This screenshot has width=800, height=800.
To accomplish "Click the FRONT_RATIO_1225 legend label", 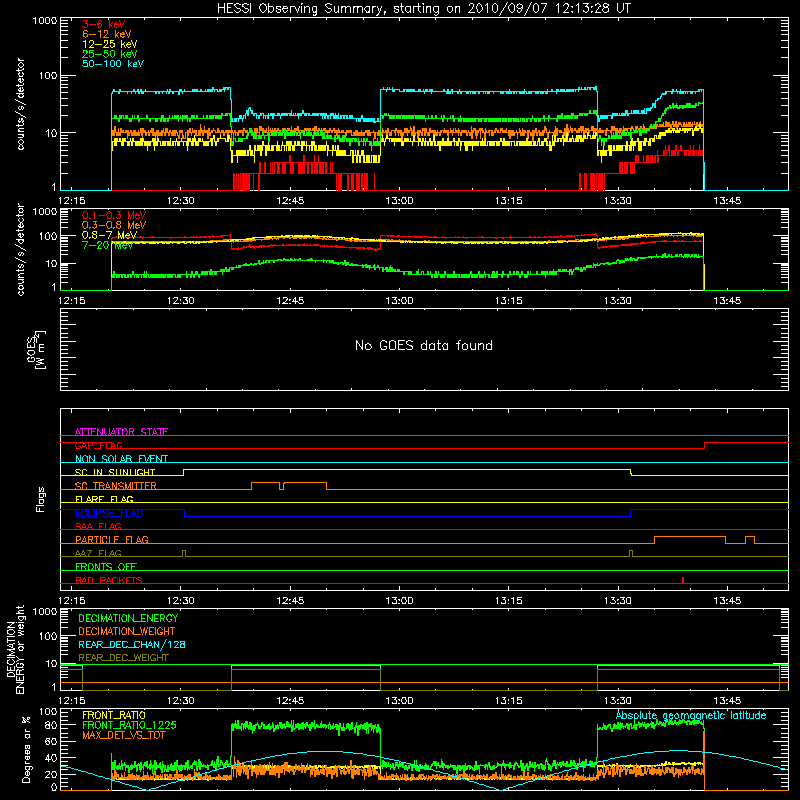I will 130,725.
